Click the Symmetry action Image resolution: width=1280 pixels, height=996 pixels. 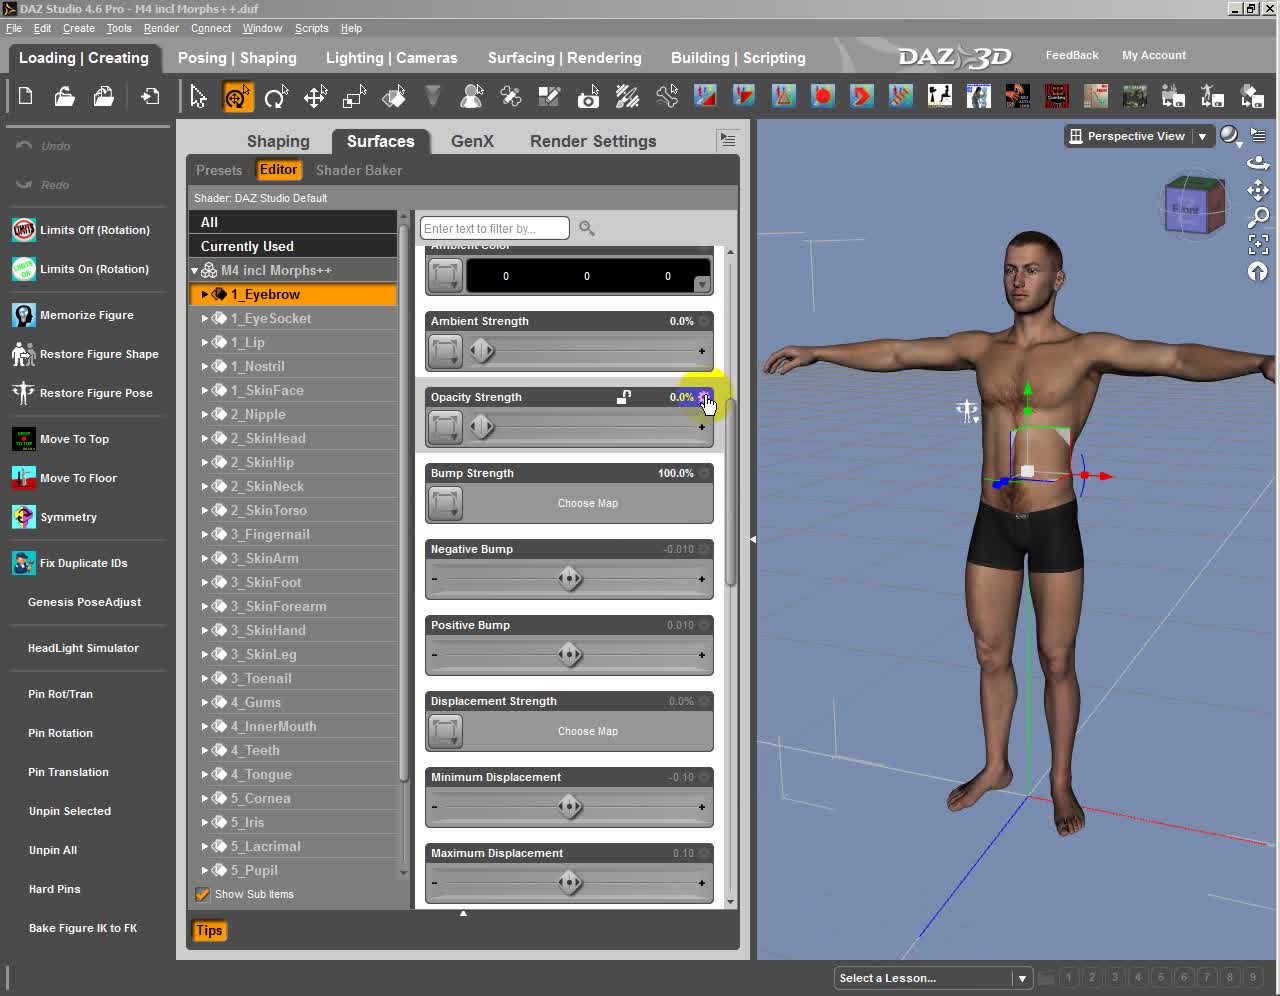[x=55, y=517]
